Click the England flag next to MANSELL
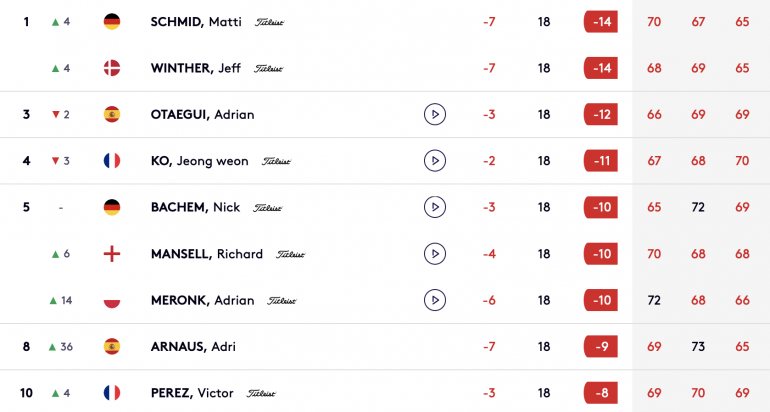This screenshot has height=412, width=770. [x=112, y=254]
